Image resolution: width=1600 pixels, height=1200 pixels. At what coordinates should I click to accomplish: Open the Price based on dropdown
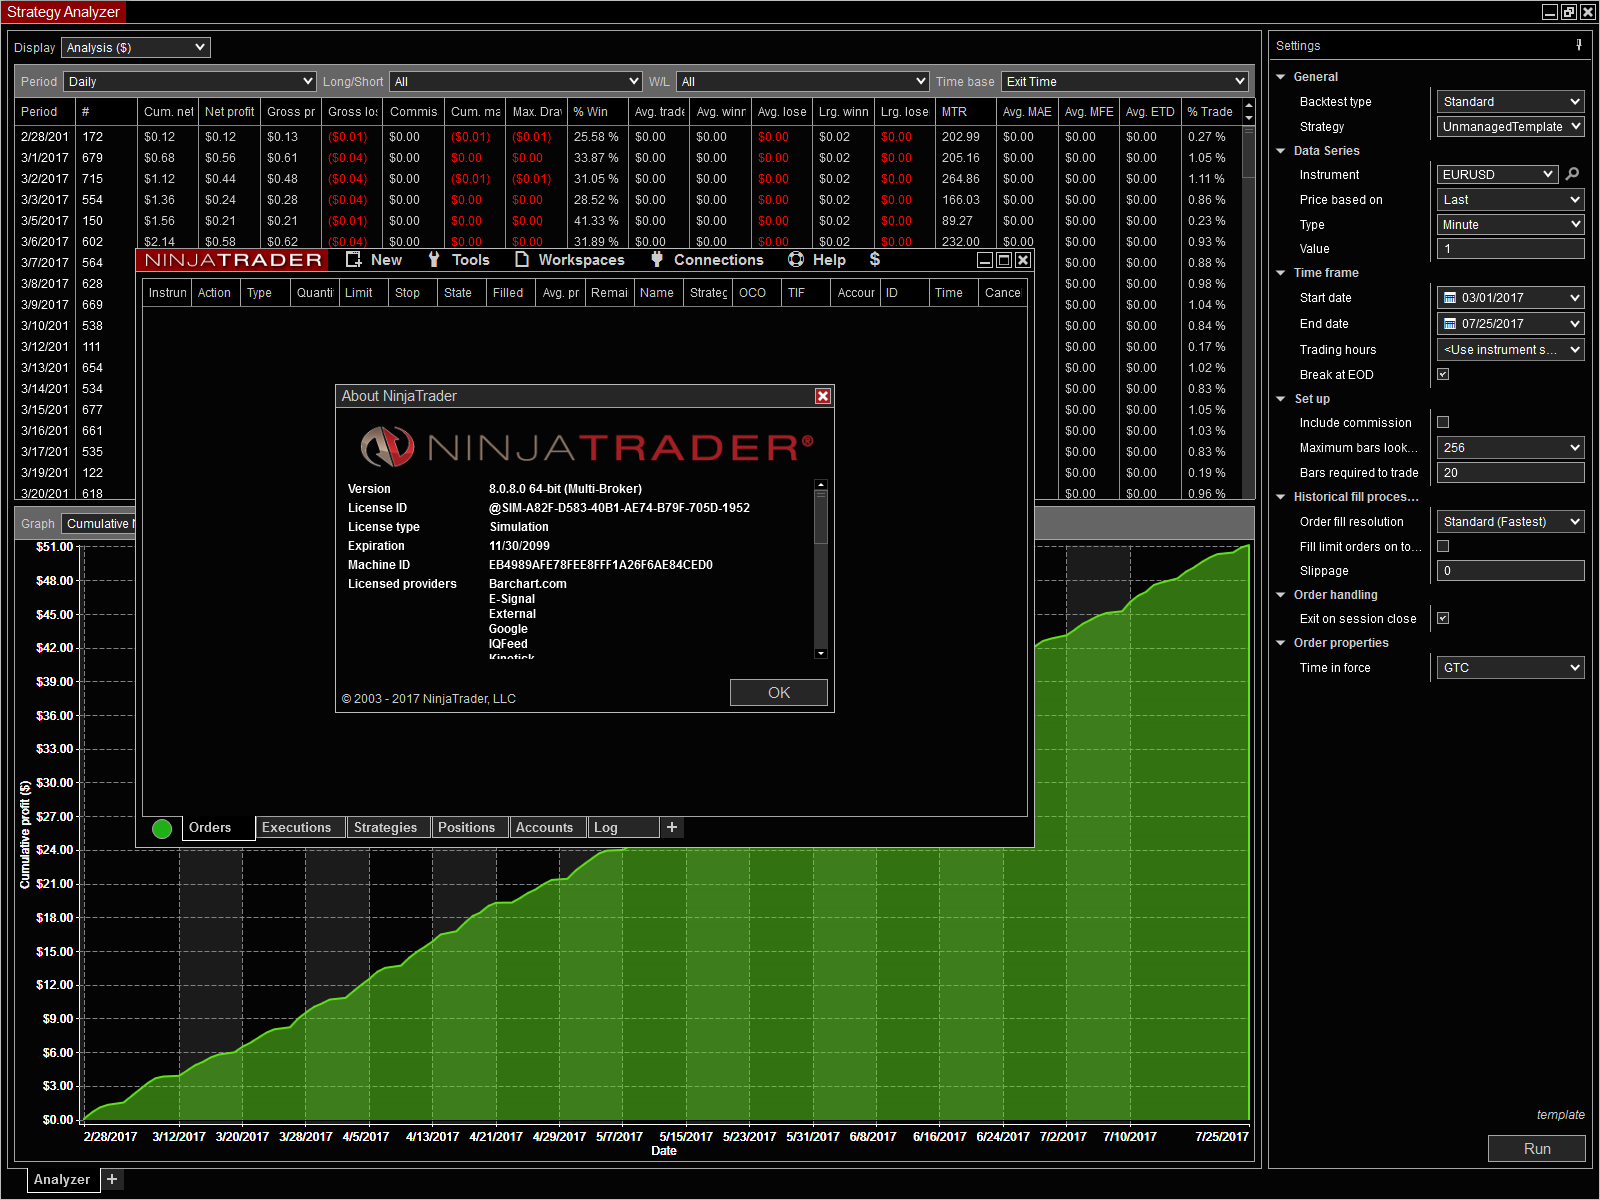tap(1511, 199)
